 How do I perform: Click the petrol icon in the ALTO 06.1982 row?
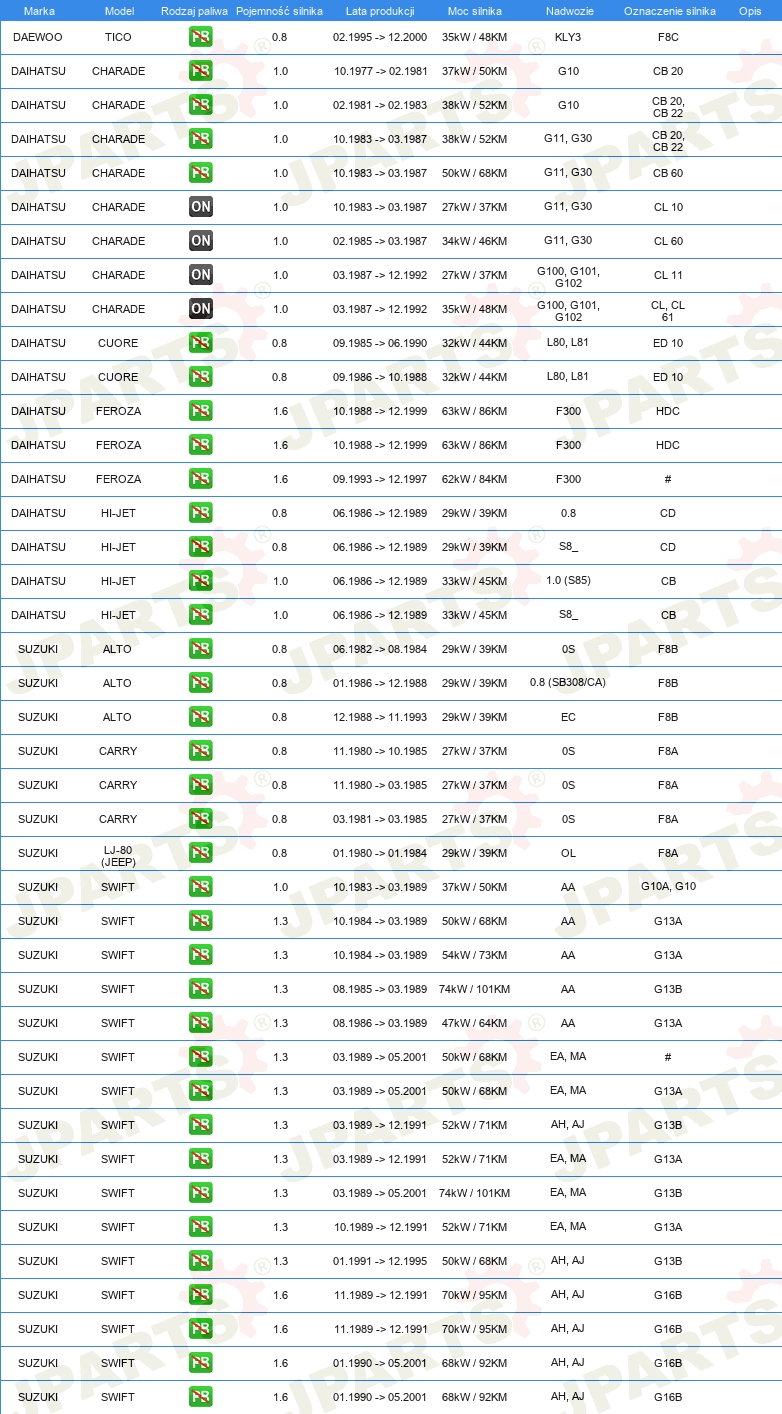(x=200, y=649)
